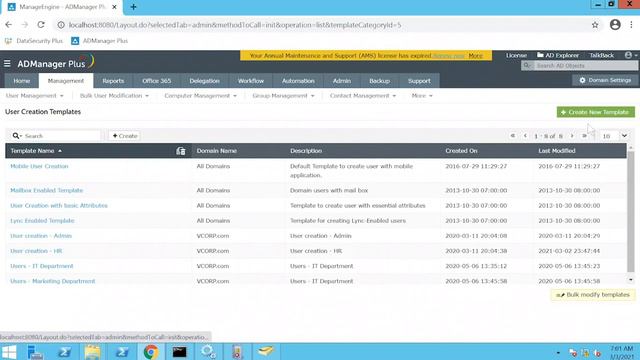The image size is (640, 360).
Task: Click Create New Template button
Action: [596, 112]
